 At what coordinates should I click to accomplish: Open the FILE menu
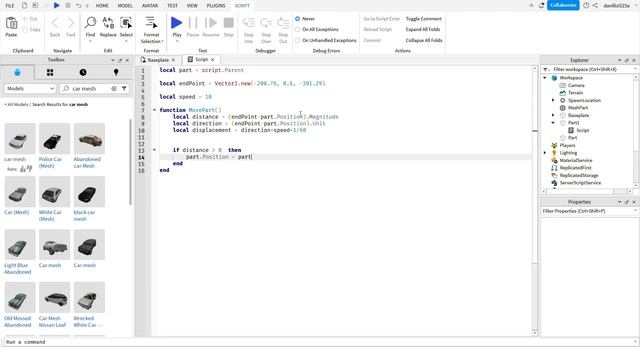click(9, 6)
